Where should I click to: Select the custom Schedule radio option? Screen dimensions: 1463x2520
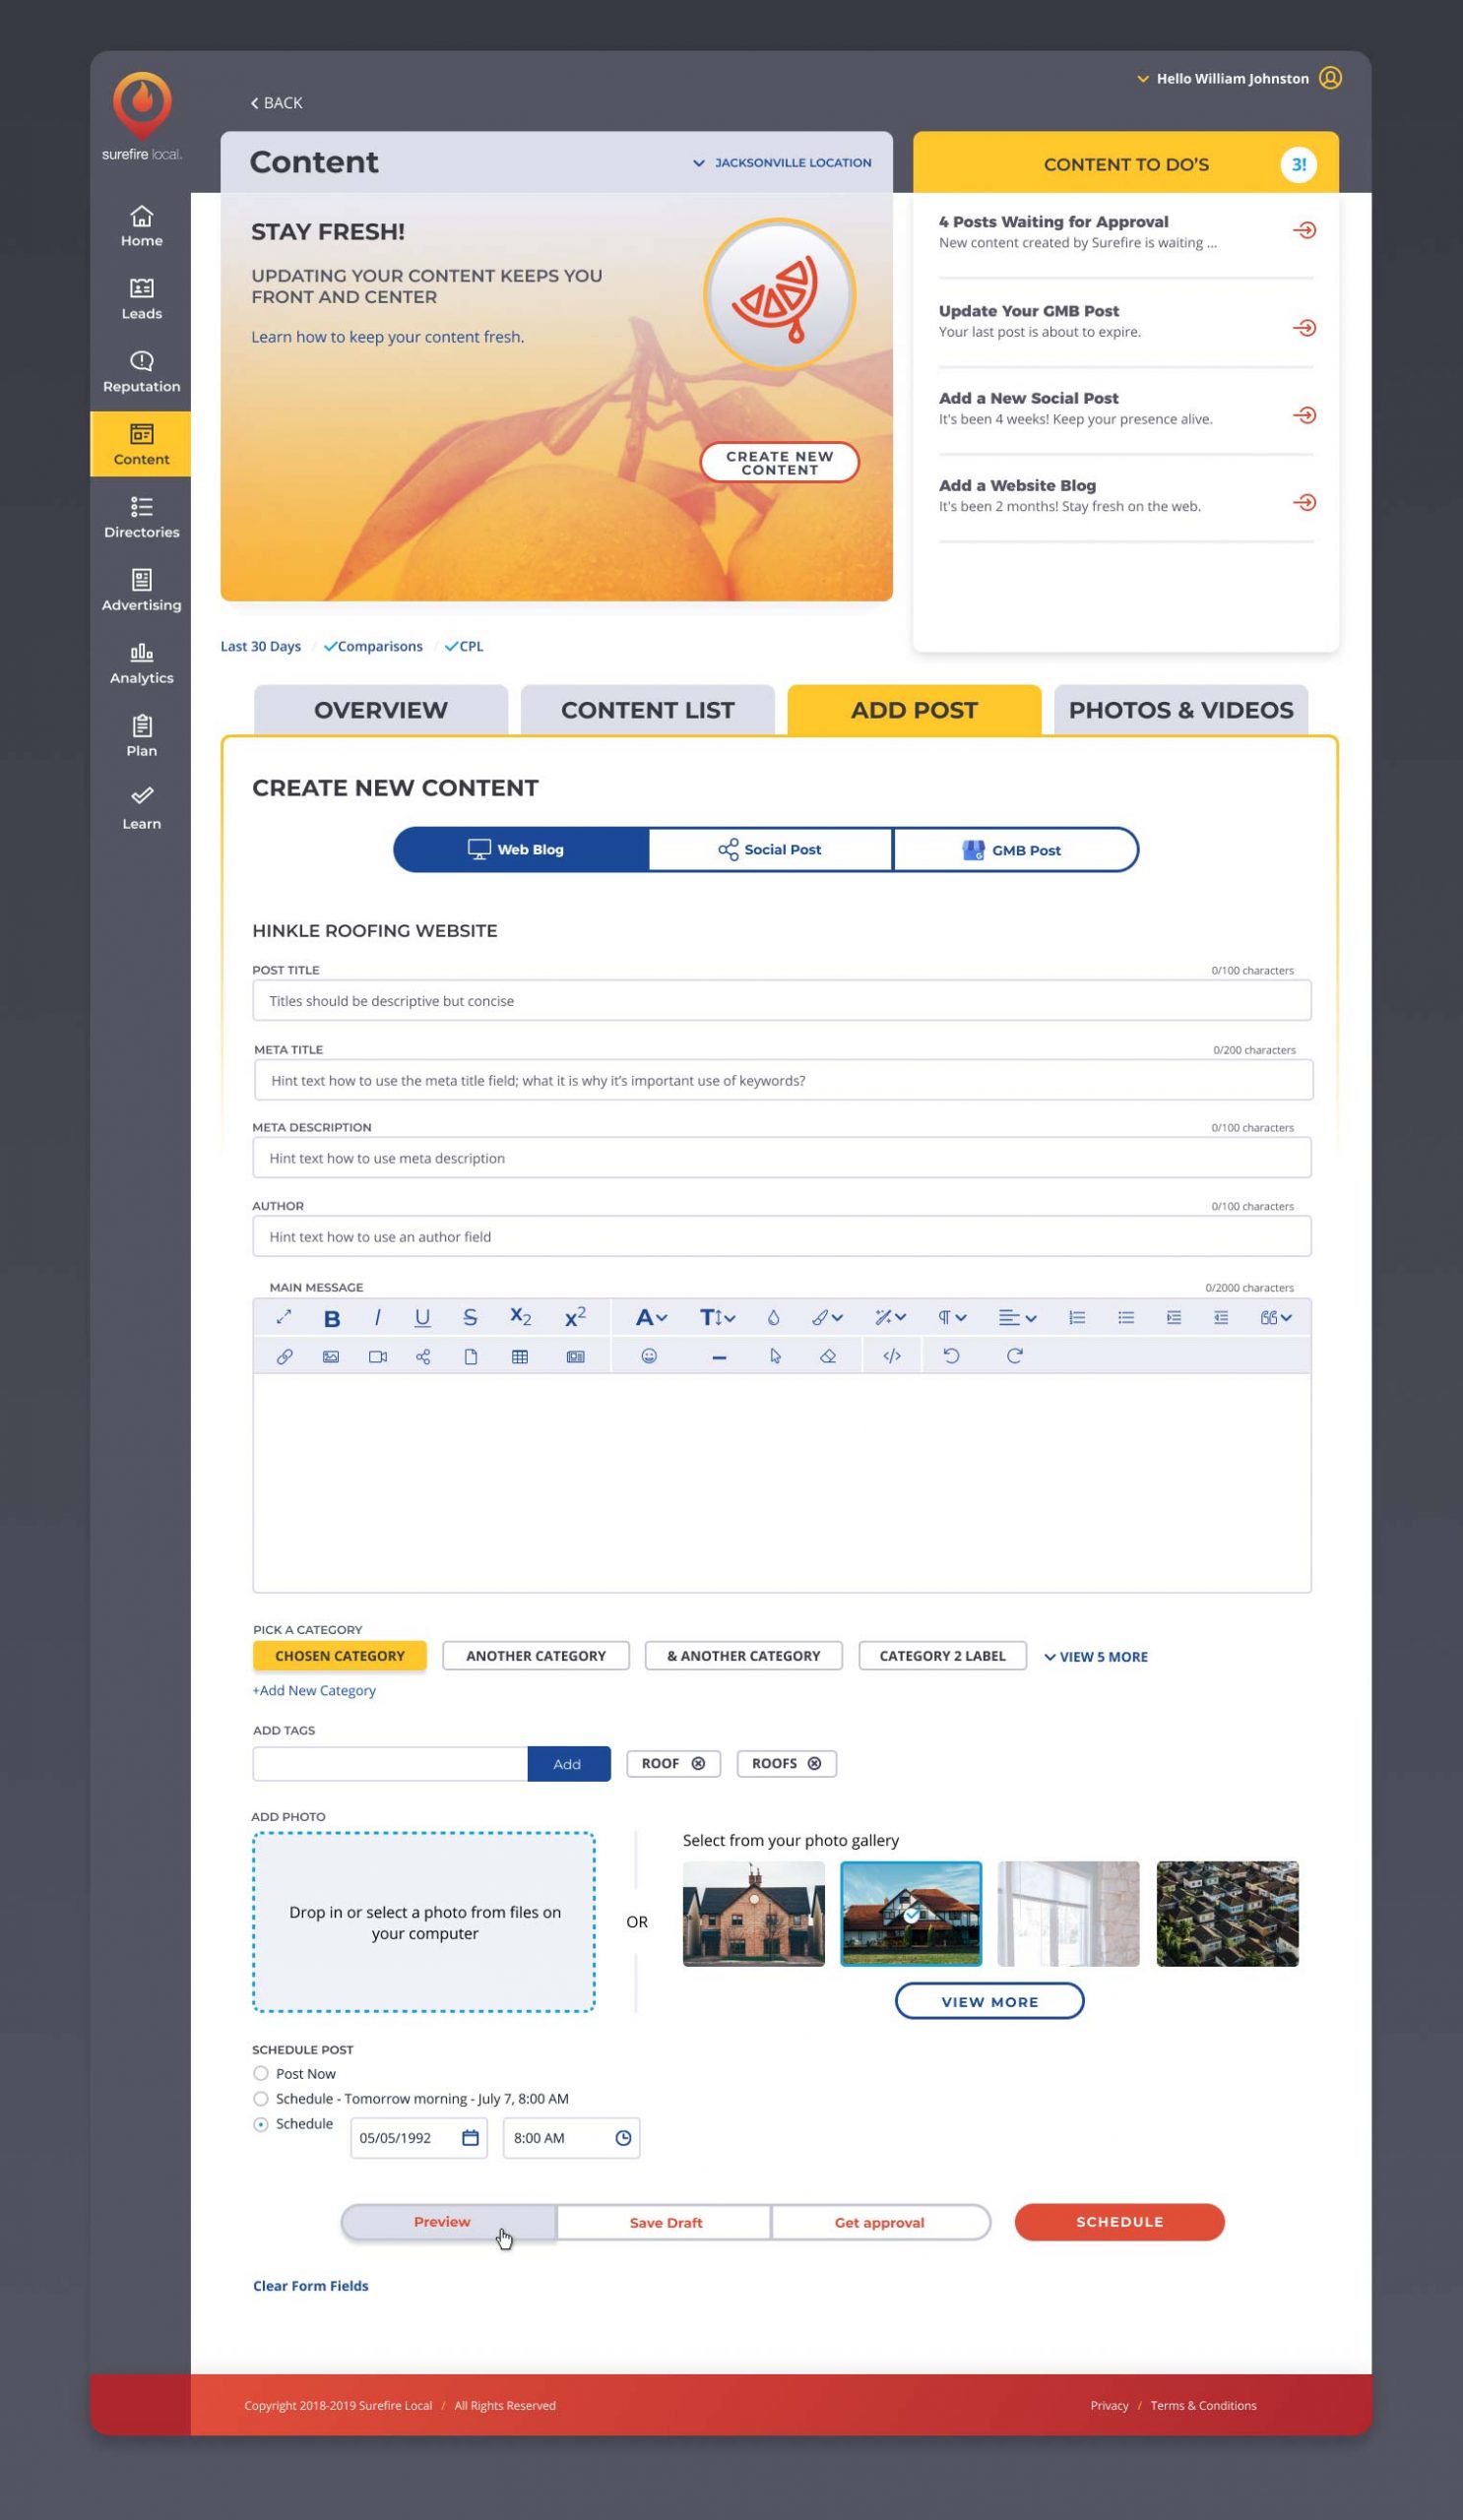coord(261,2125)
